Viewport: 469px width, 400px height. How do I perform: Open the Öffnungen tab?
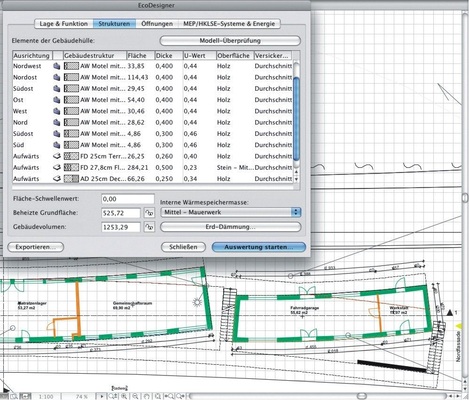pyautogui.click(x=157, y=24)
